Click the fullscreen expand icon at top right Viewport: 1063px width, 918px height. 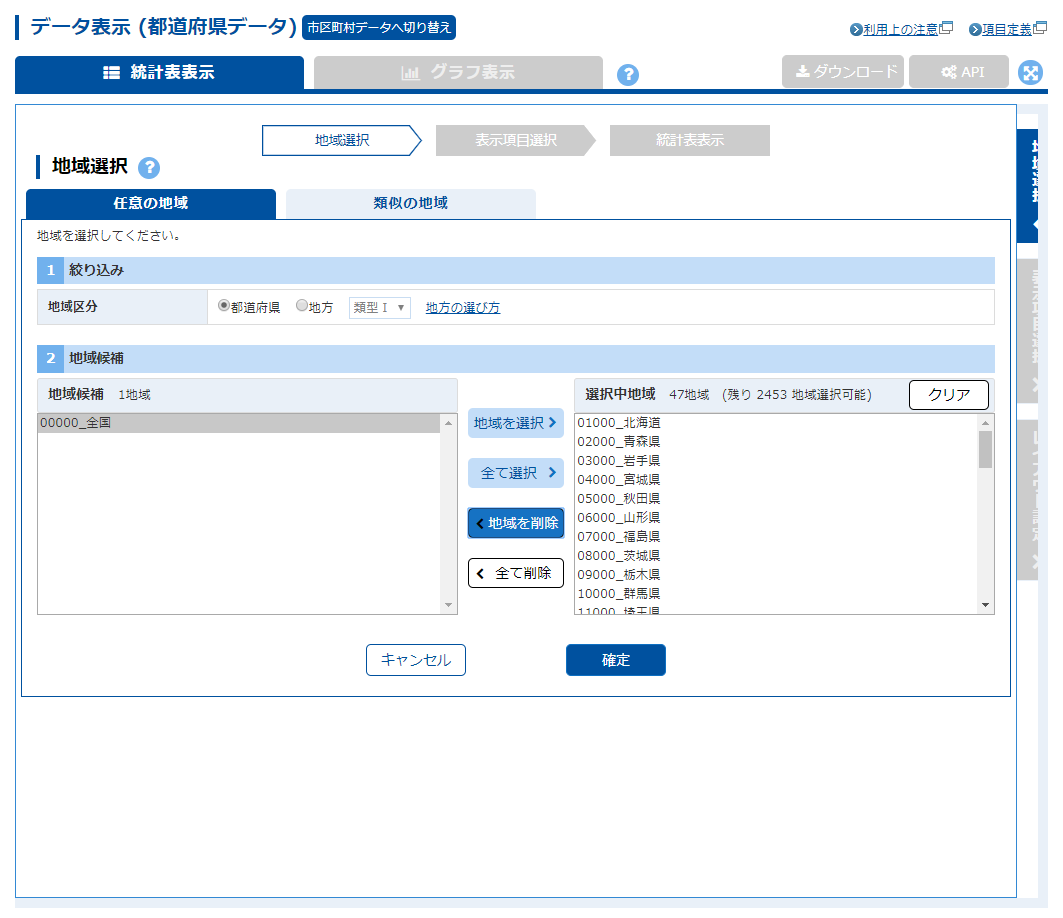(1030, 73)
